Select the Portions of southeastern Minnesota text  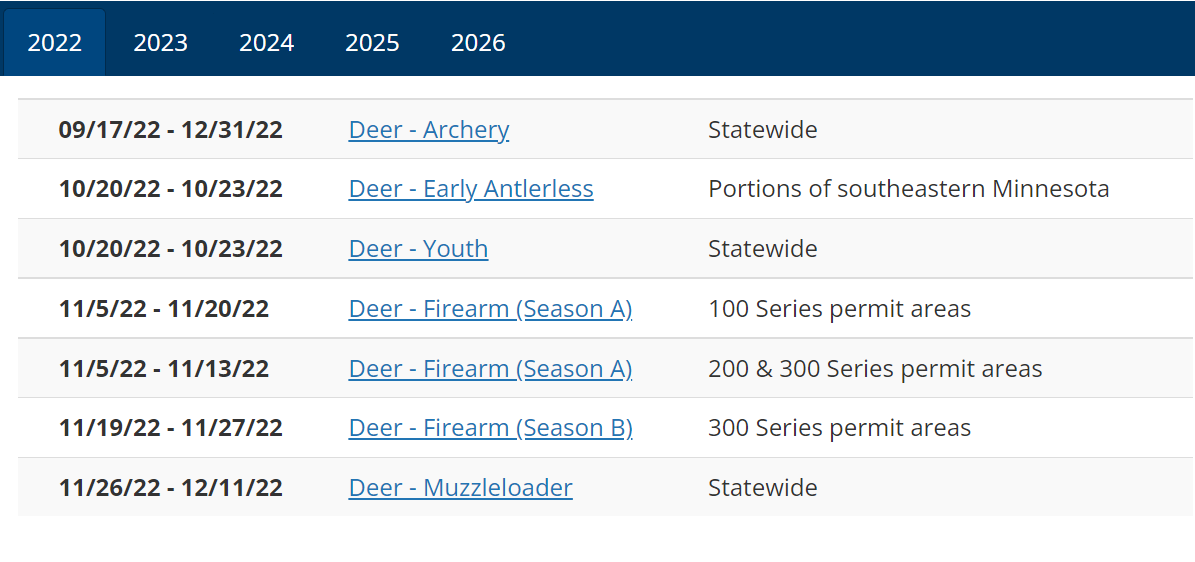click(908, 189)
